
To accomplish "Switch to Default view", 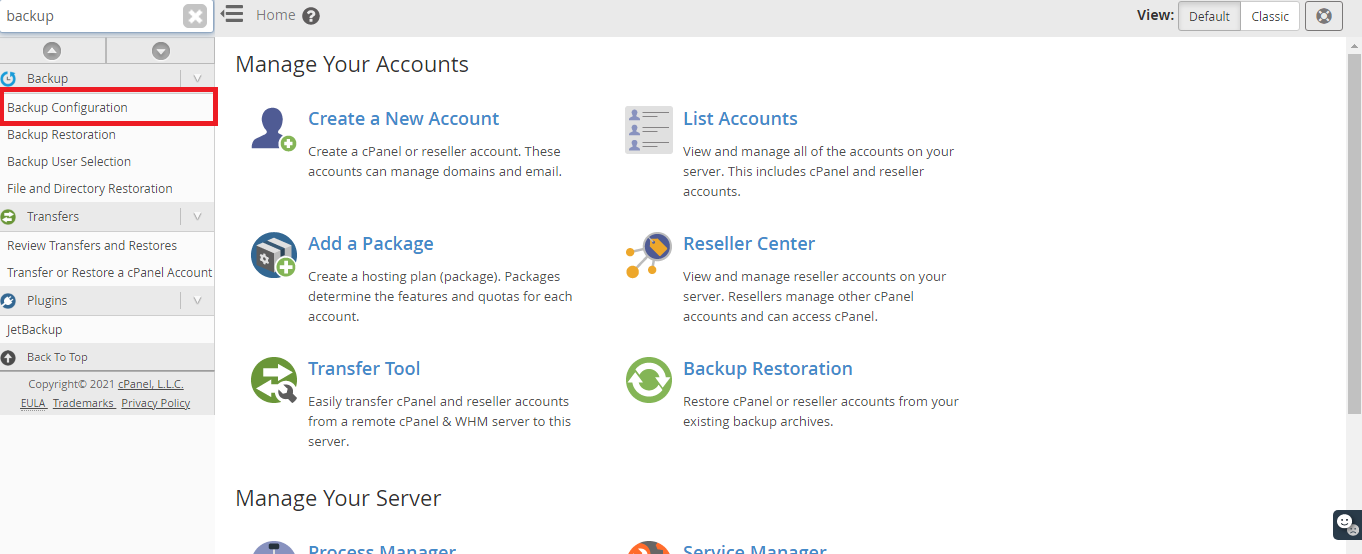I will pos(1210,16).
